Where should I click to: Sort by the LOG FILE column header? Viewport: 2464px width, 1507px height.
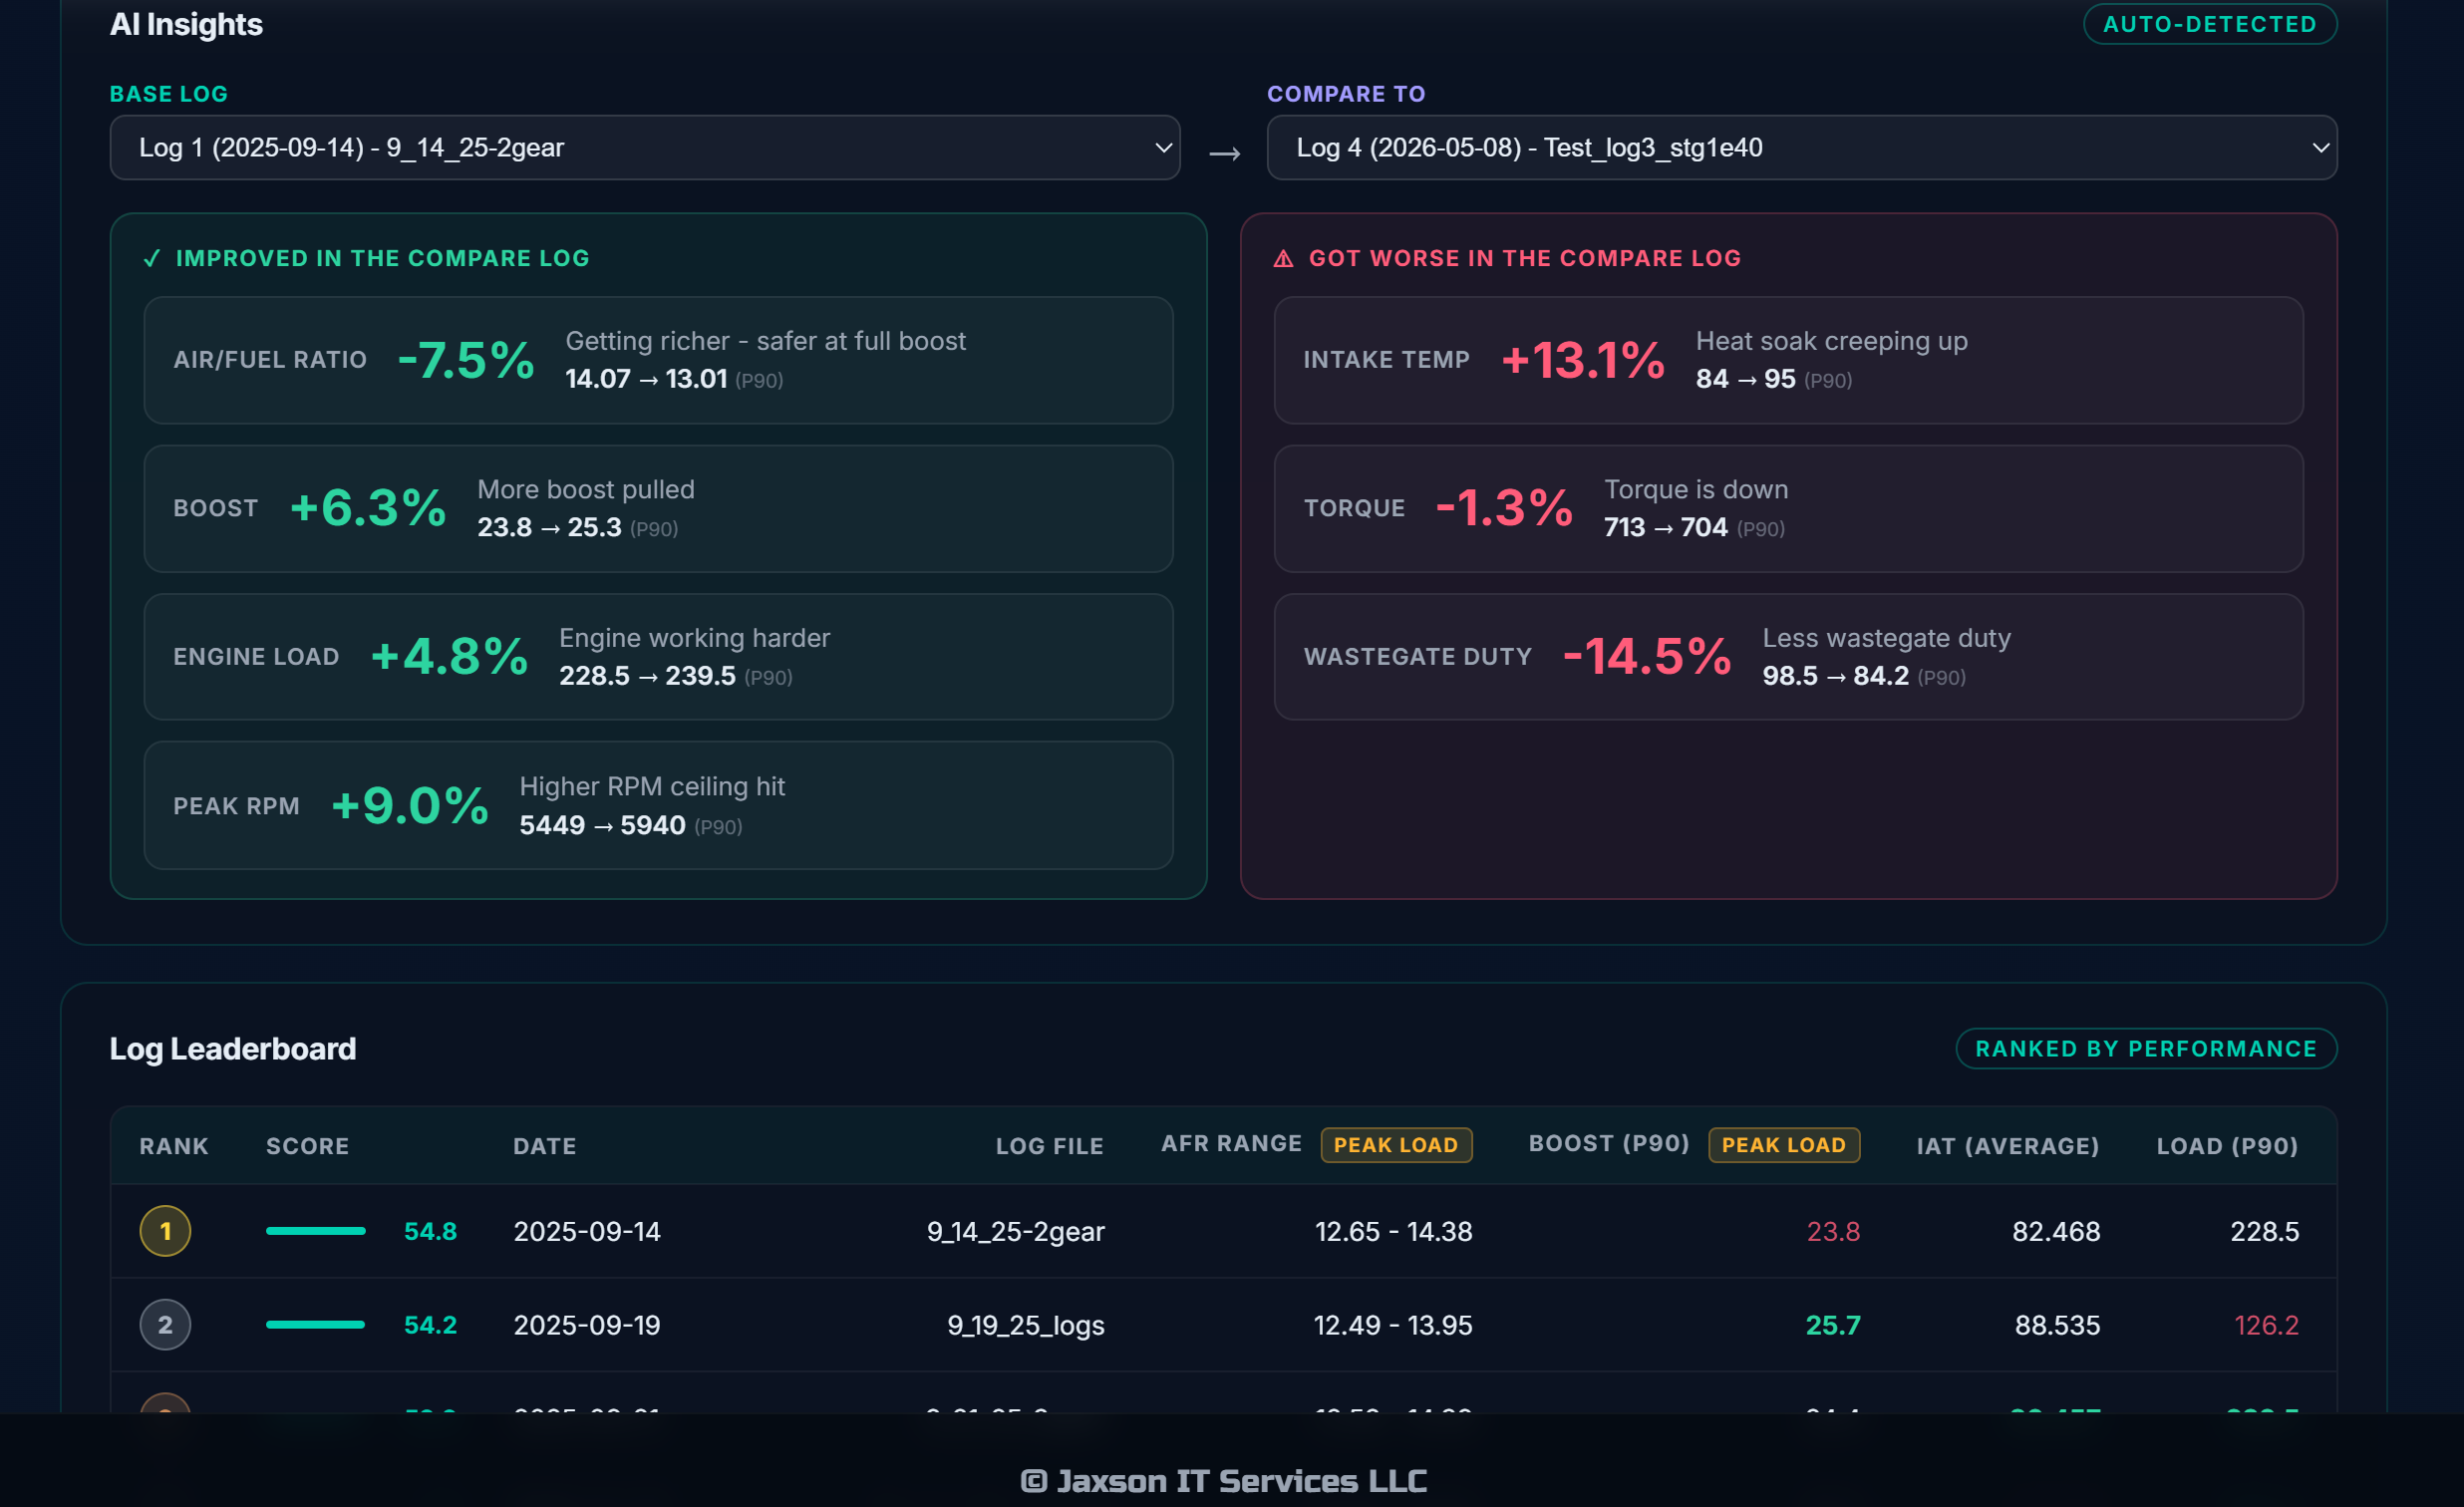[x=1049, y=1146]
